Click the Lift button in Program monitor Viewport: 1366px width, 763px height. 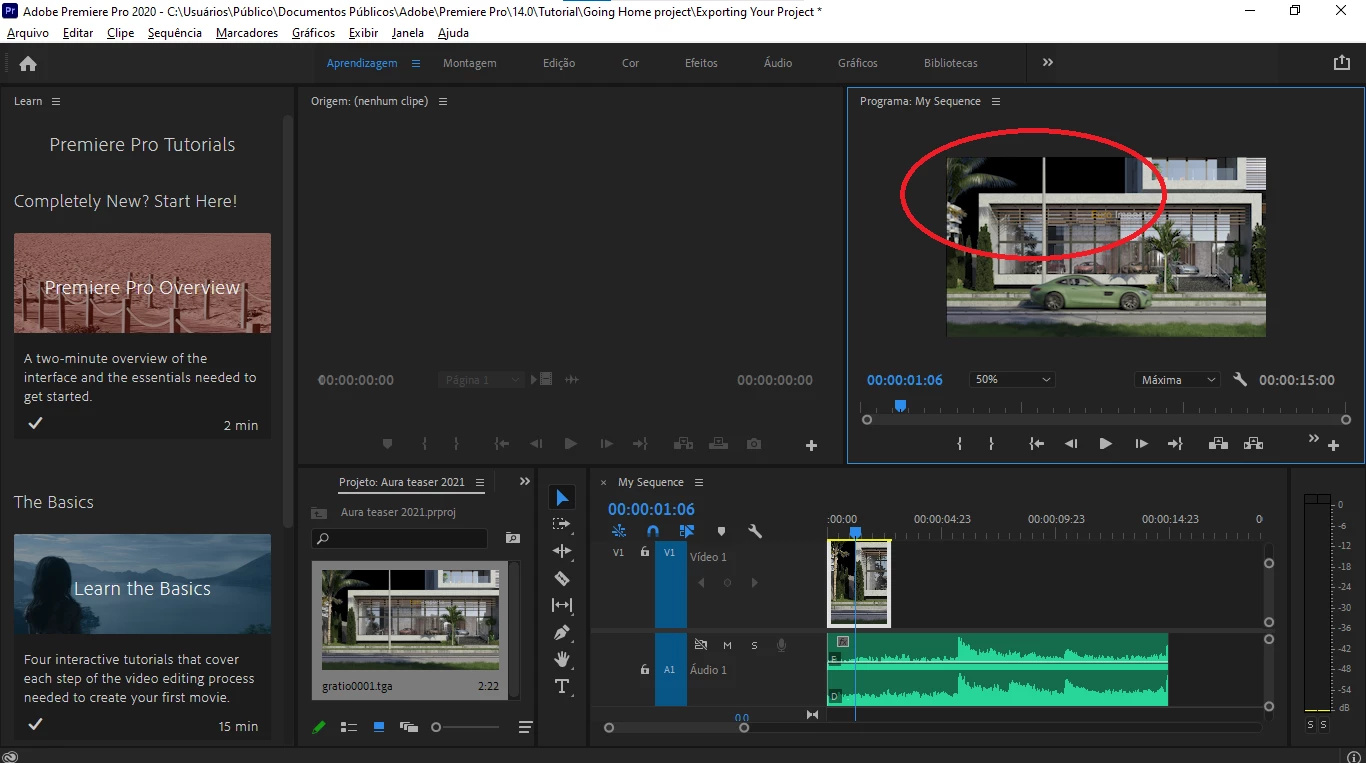(x=1218, y=444)
